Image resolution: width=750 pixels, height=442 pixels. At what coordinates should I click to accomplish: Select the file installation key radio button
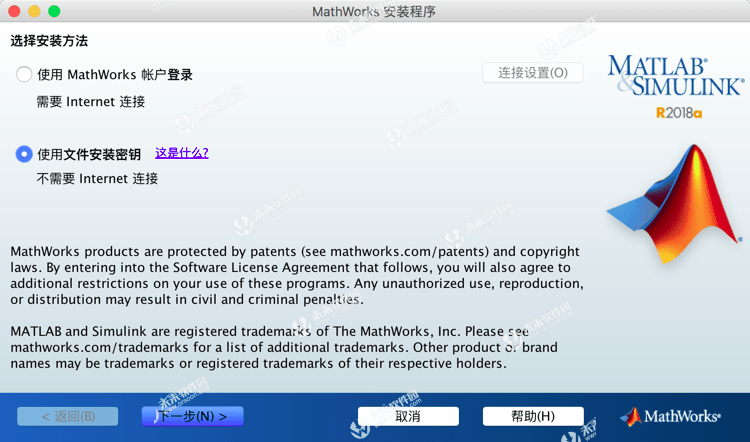tap(24, 154)
